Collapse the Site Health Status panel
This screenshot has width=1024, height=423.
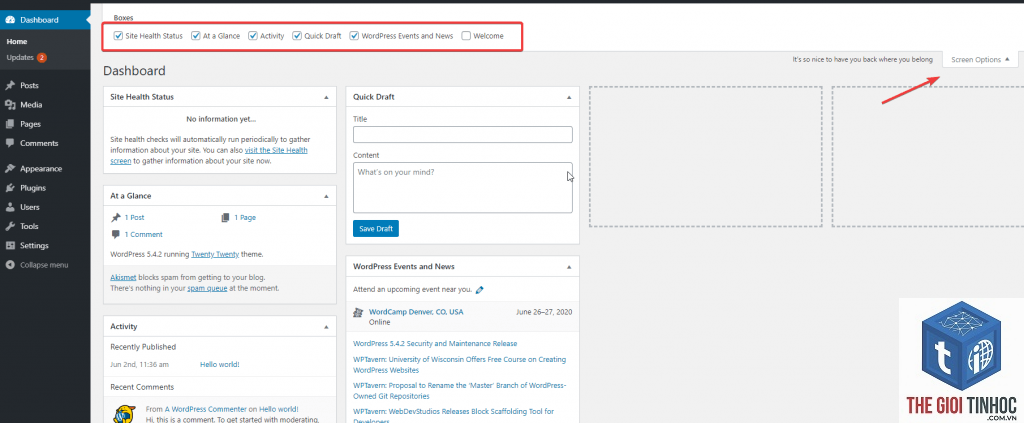click(x=326, y=97)
